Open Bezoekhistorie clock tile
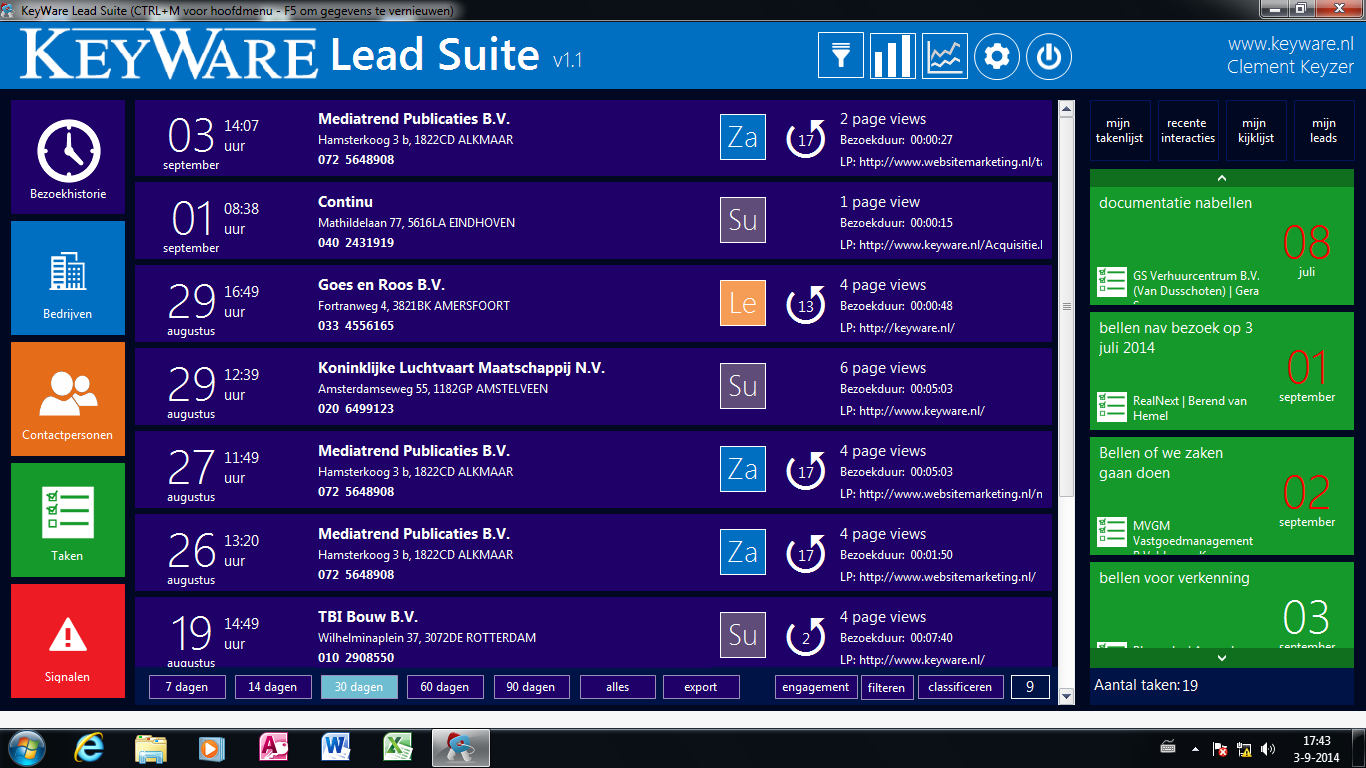 point(68,157)
